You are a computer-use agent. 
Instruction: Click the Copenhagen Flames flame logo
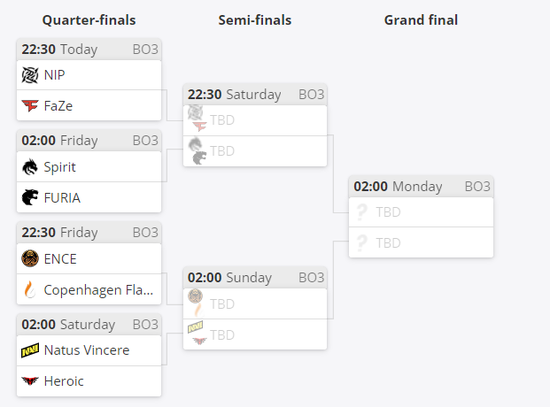point(30,289)
